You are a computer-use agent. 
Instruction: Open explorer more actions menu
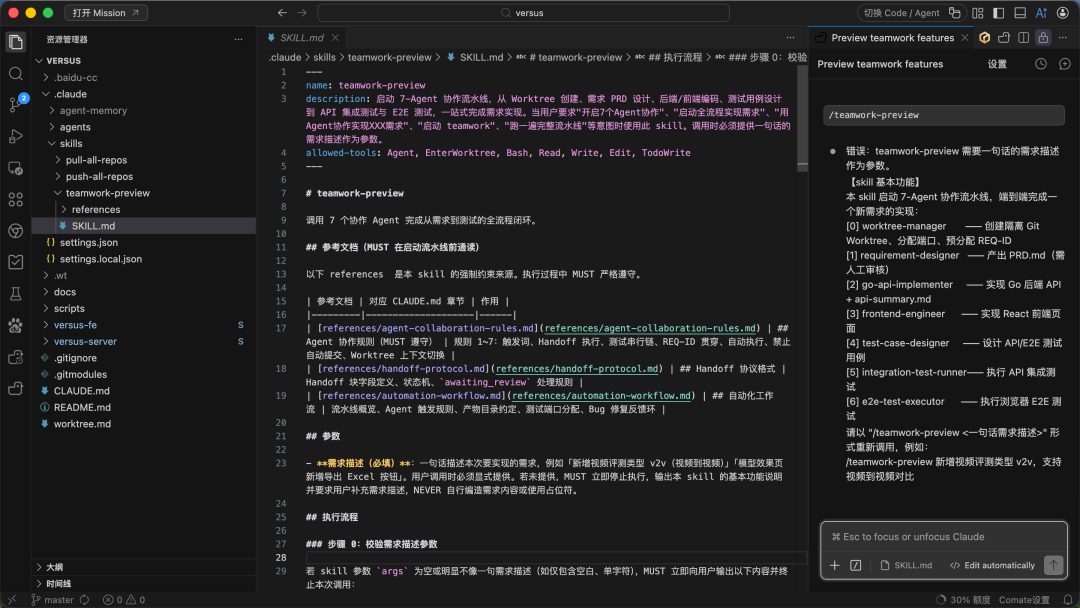coord(238,39)
